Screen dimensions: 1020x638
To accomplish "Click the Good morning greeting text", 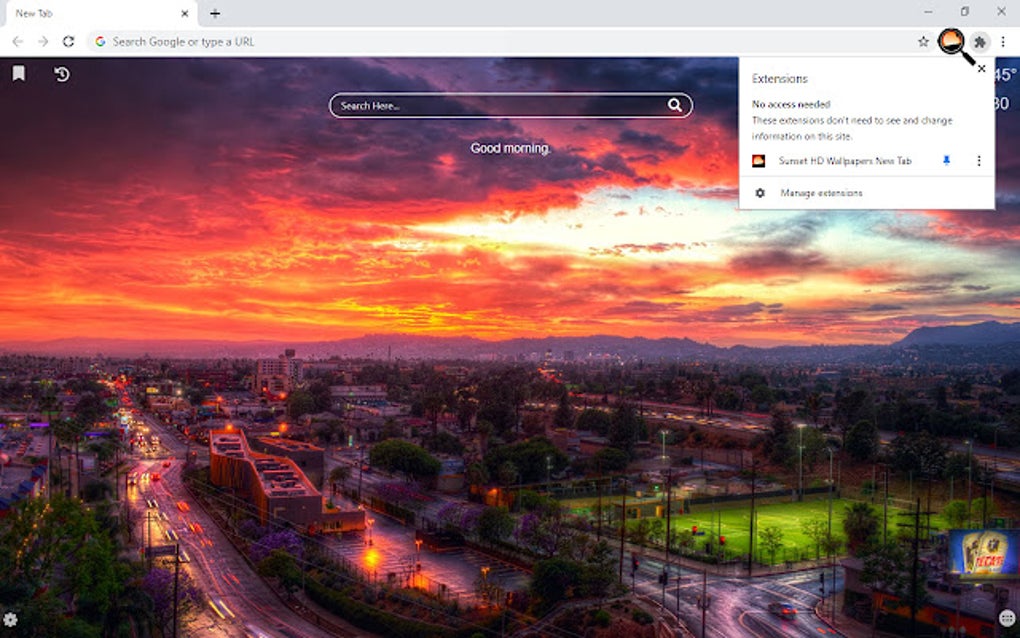I will coord(511,148).
